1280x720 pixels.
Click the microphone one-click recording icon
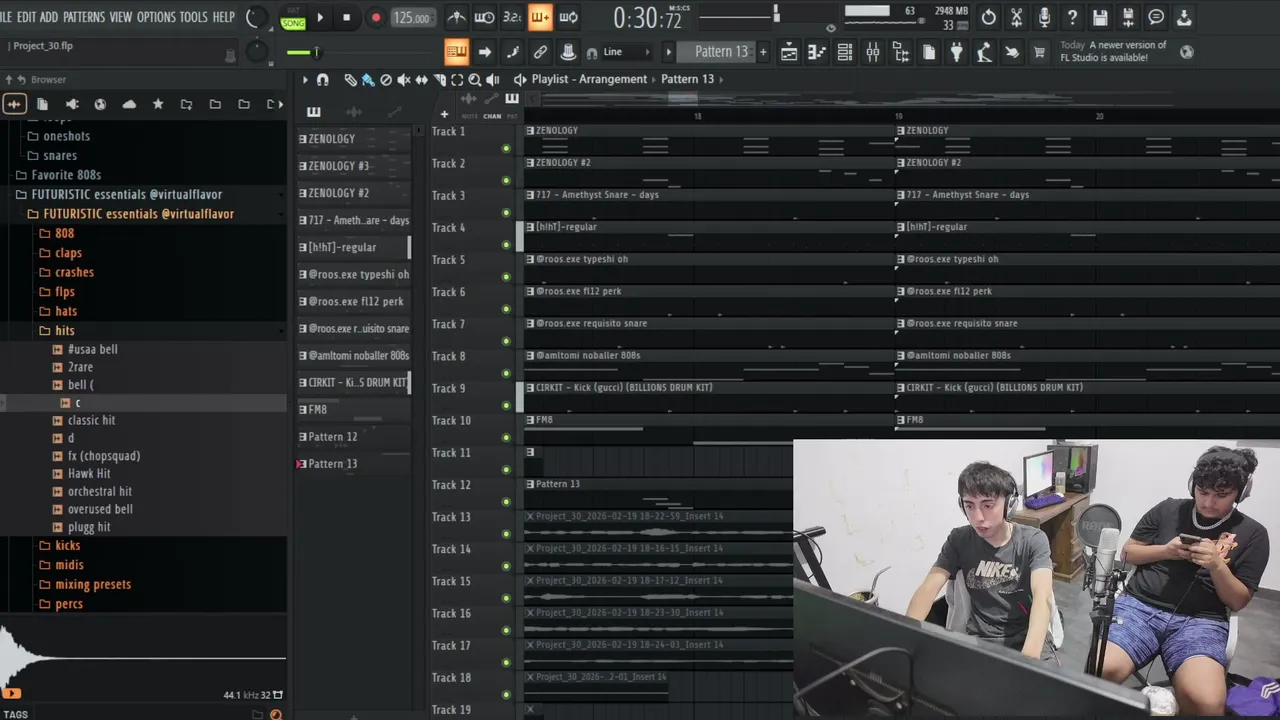(1044, 17)
